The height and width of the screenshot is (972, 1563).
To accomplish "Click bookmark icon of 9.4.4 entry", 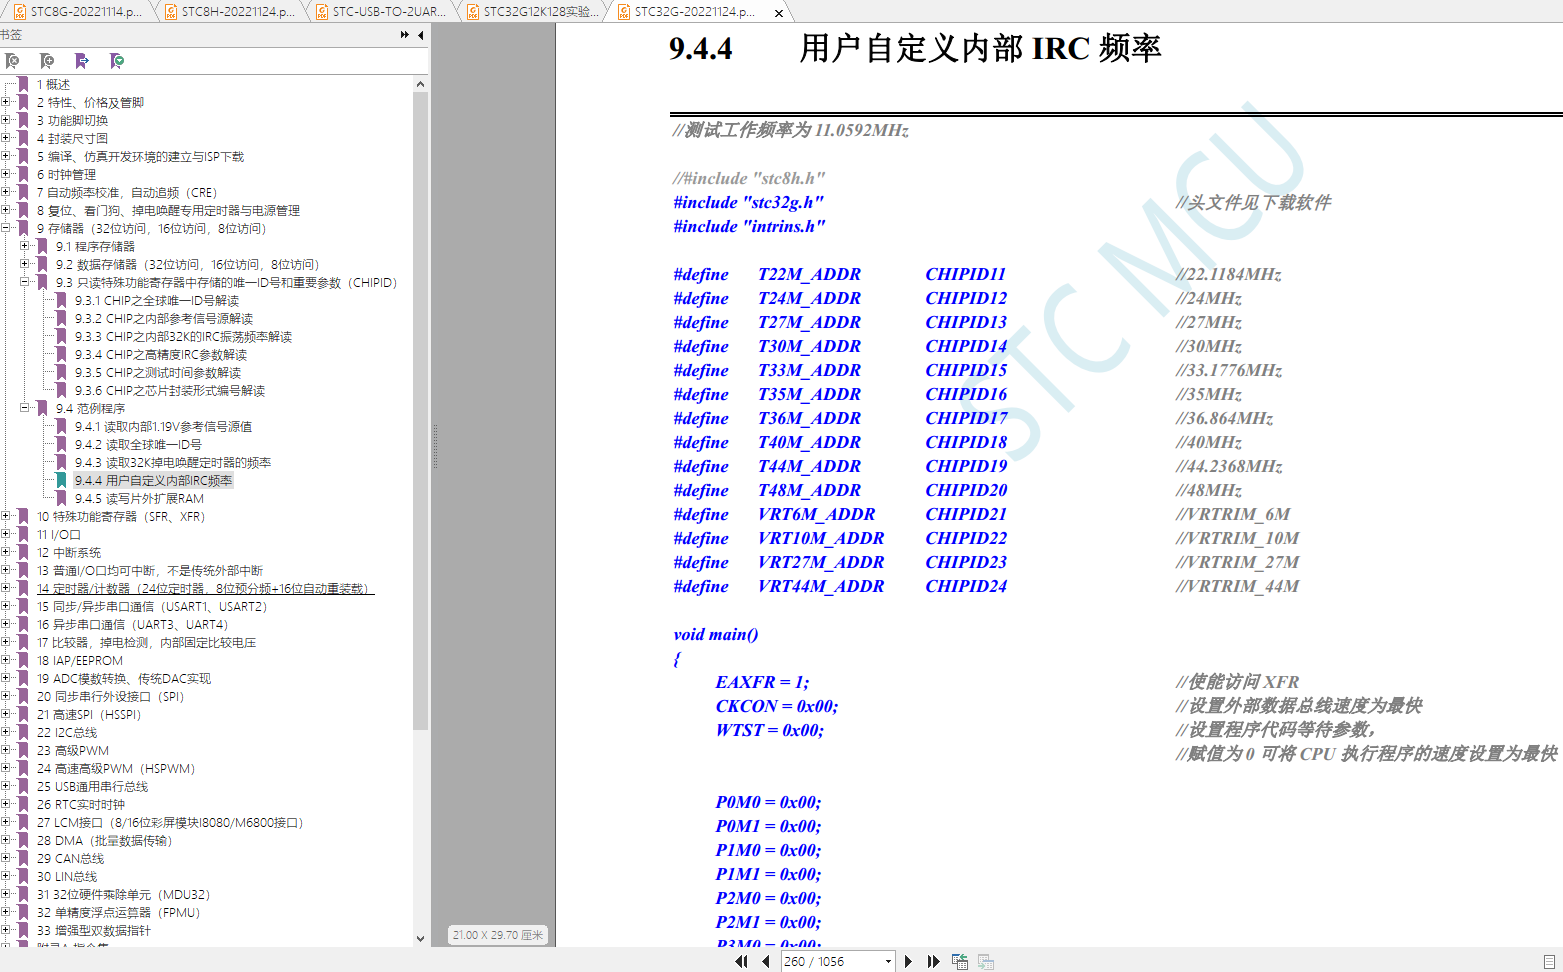I will pyautogui.click(x=61, y=480).
